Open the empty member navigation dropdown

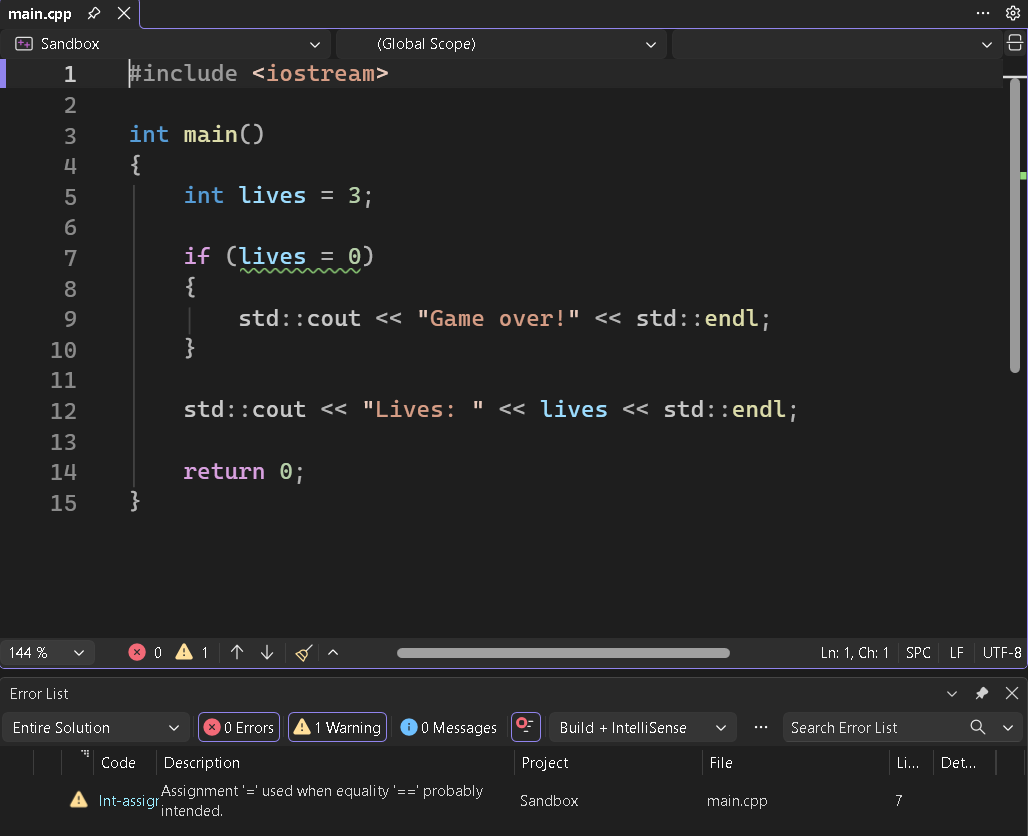(837, 44)
